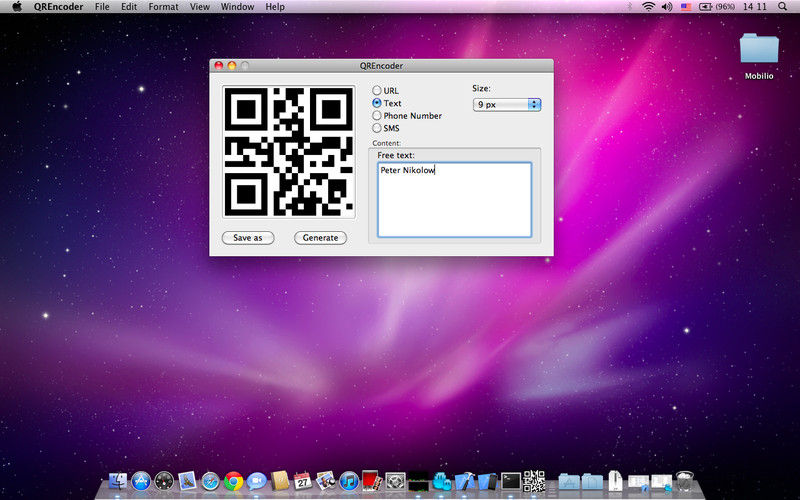
Task: Open the Address Book dock icon
Action: tap(280, 481)
